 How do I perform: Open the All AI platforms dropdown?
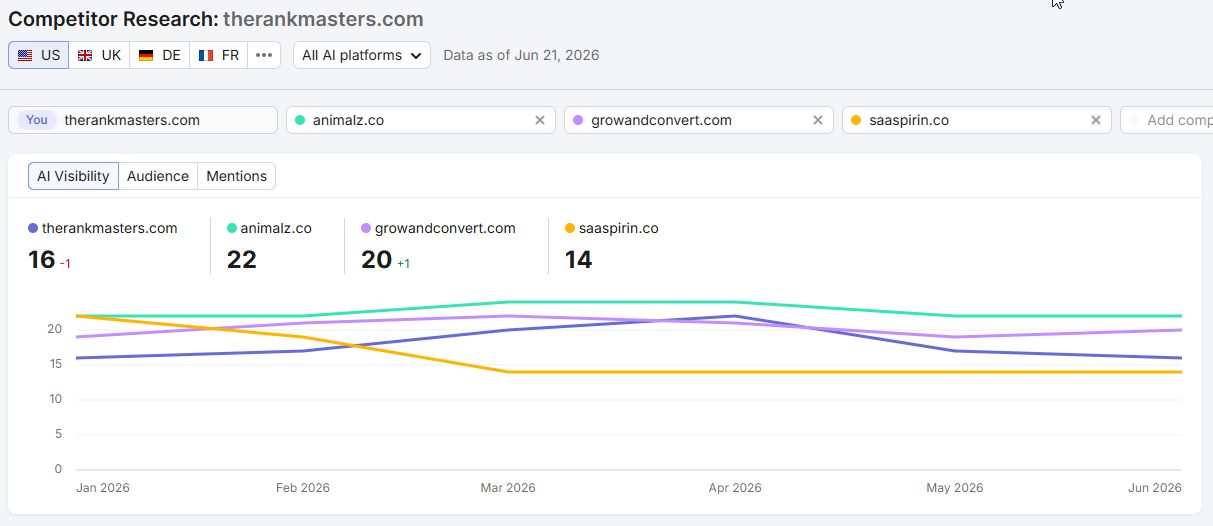tap(362, 55)
